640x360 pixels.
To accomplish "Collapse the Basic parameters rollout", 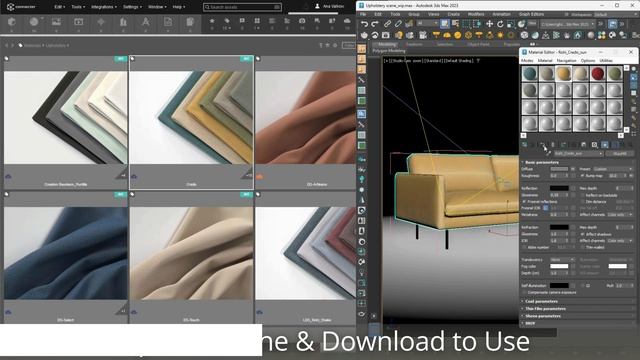I will click(541, 162).
